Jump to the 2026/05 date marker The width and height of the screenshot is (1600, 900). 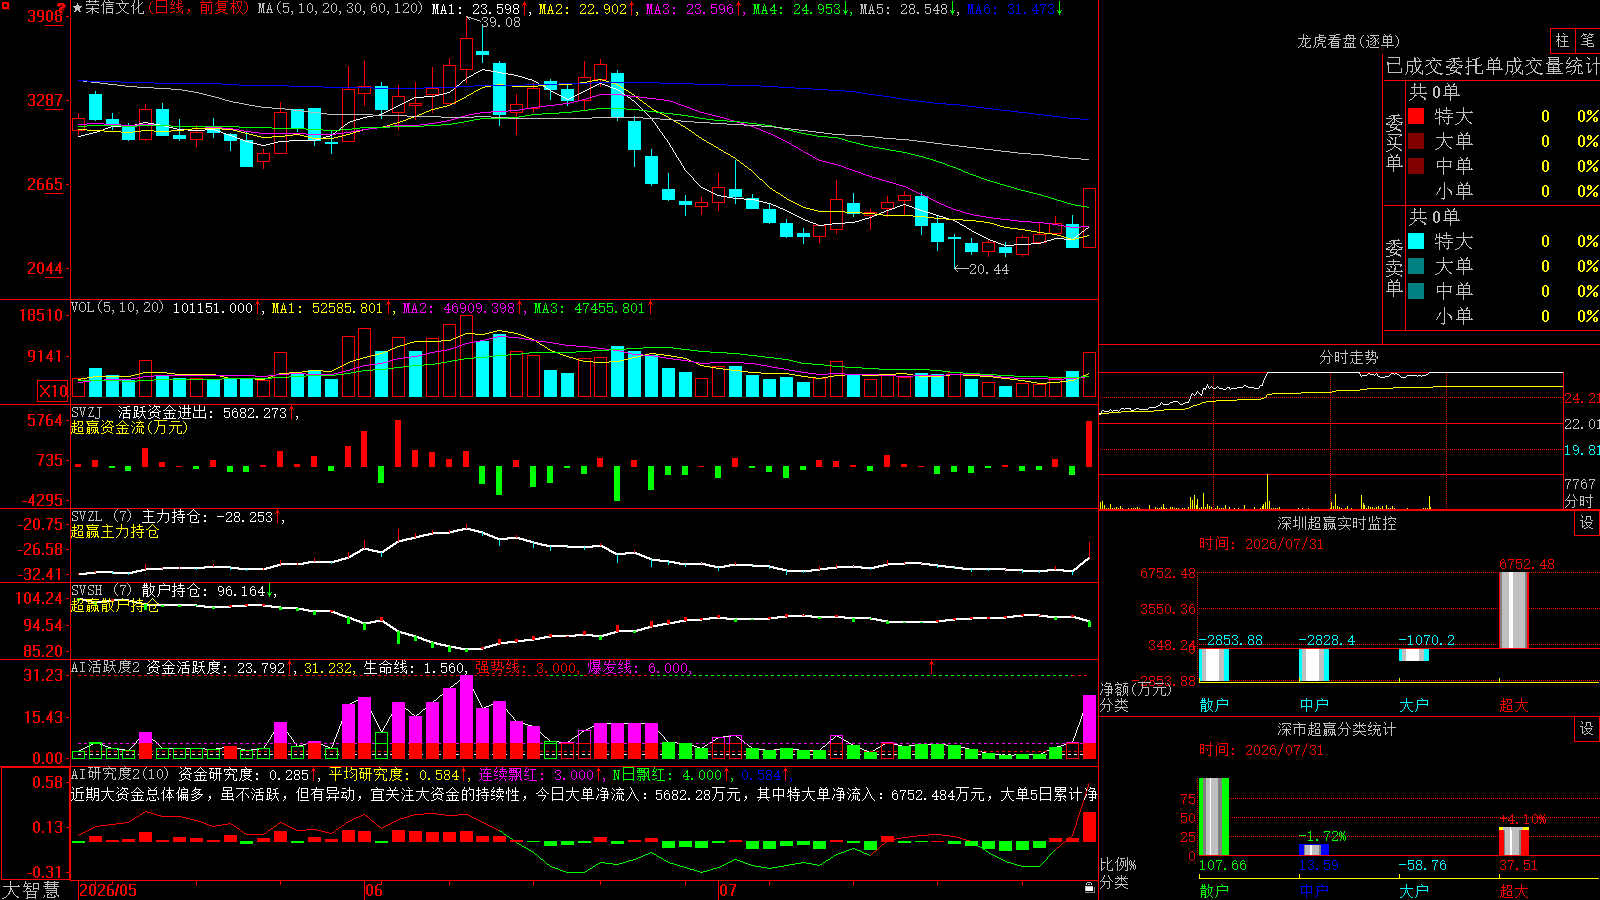click(107, 890)
